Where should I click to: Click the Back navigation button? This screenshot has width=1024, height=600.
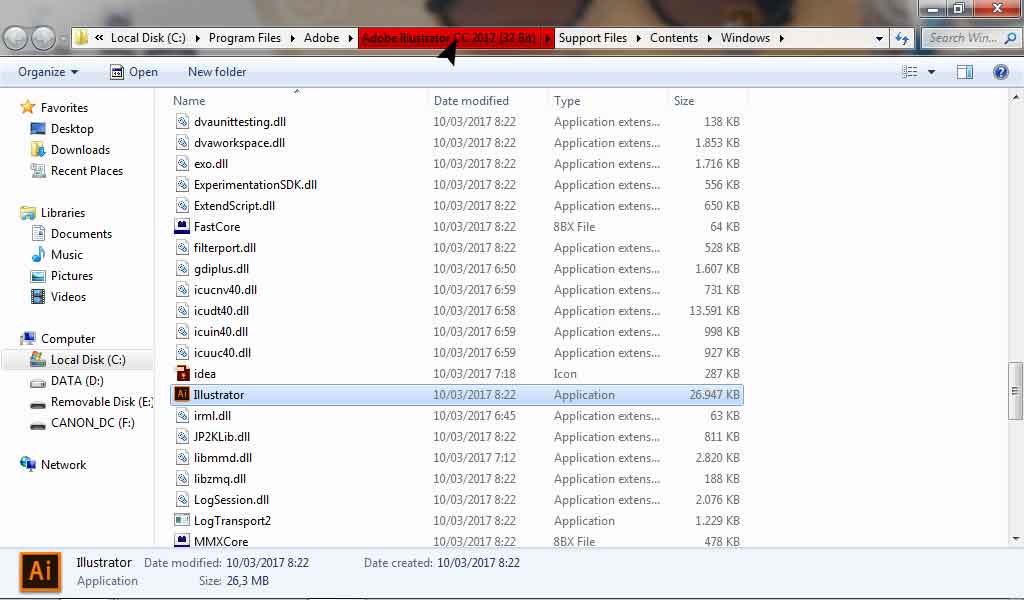coord(16,39)
